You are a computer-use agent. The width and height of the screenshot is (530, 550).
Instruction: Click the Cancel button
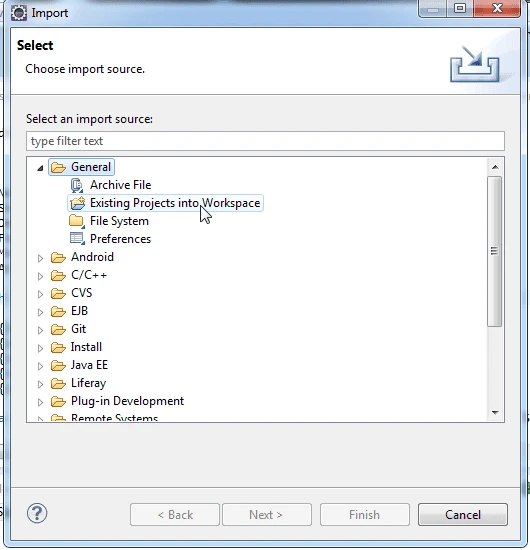(x=463, y=515)
